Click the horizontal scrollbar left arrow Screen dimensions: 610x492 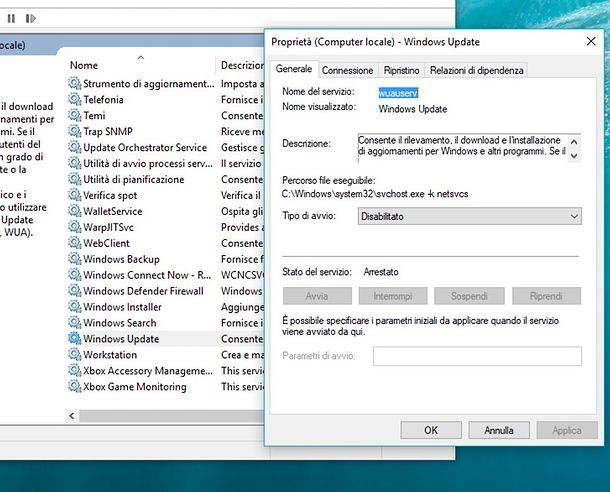click(72, 416)
